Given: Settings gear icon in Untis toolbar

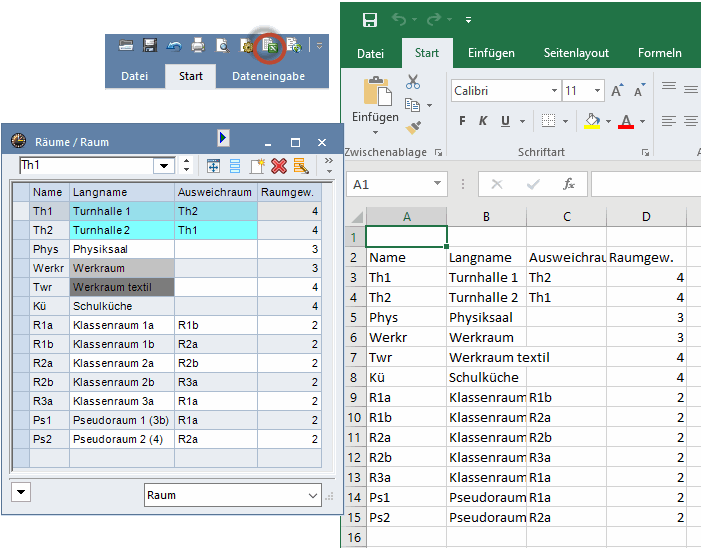Looking at the screenshot, I should [246, 46].
